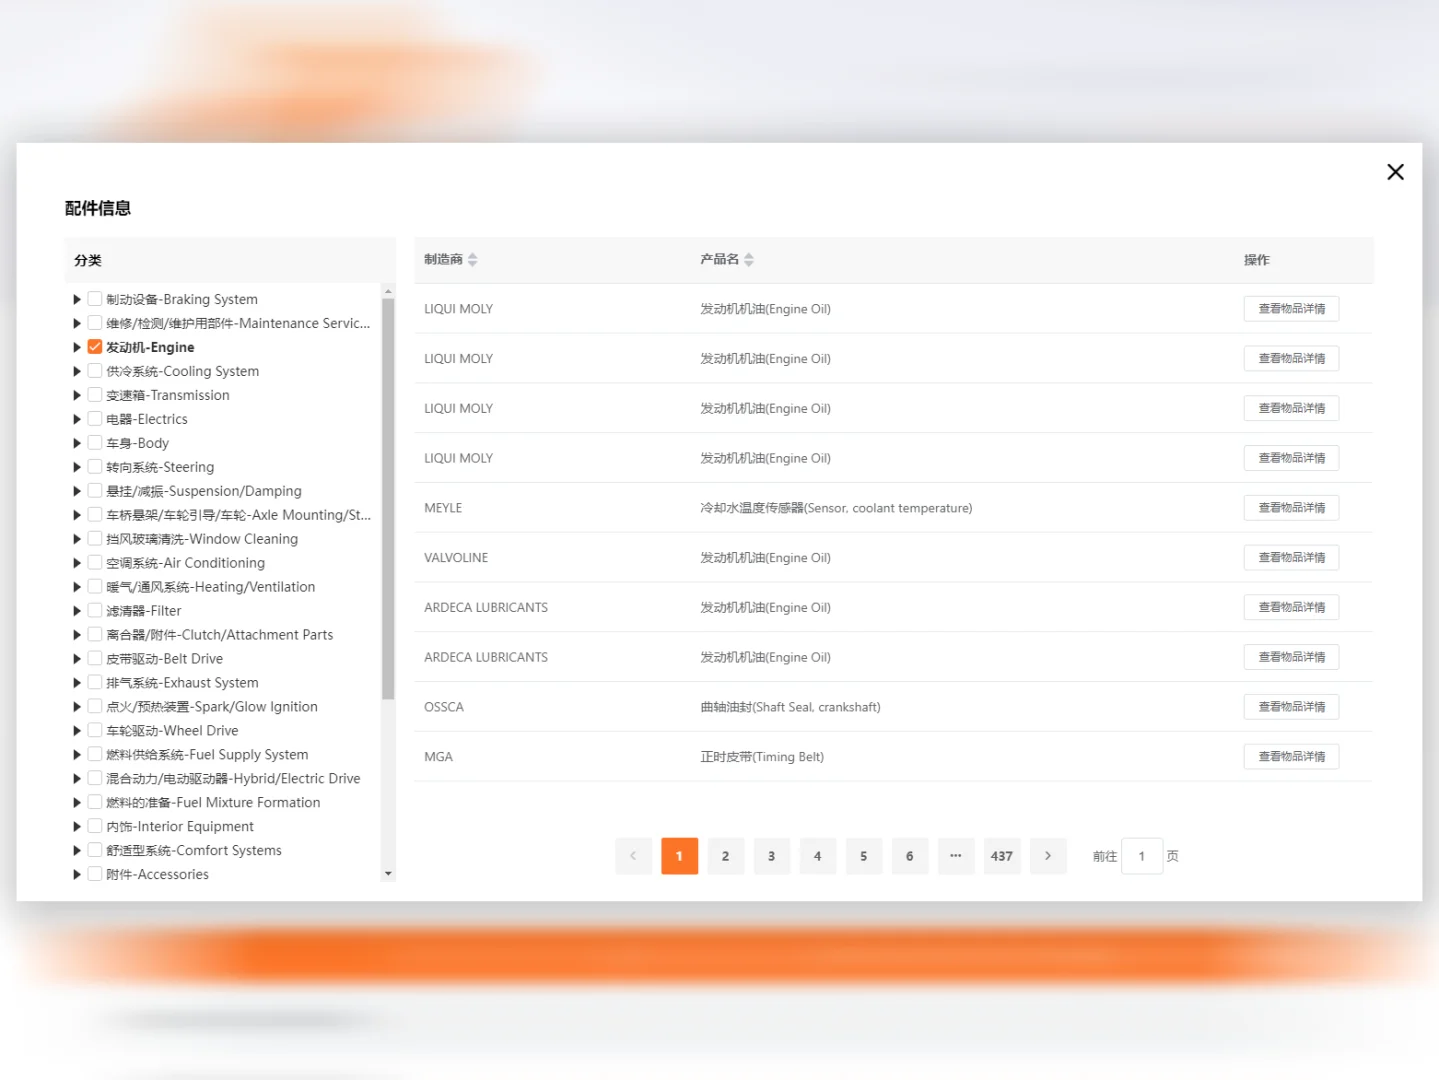Viewport: 1439px width, 1080px height.
Task: Select 车桥悬架/车轮引导/车轮-Axle Mounting label
Action: [238, 515]
